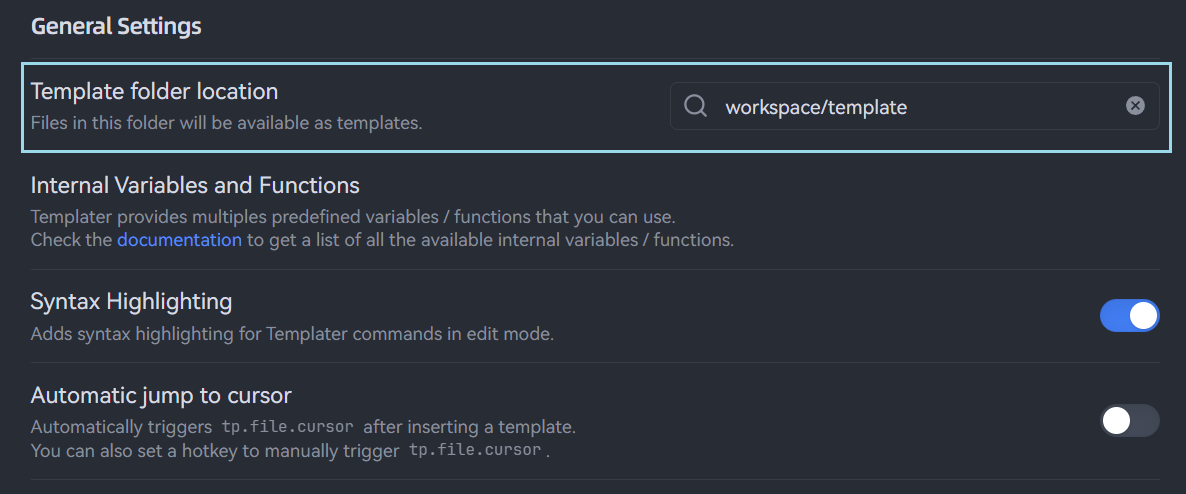The height and width of the screenshot is (494, 1186).
Task: Enable the Automatic jump to cursor toggle
Action: click(1129, 420)
